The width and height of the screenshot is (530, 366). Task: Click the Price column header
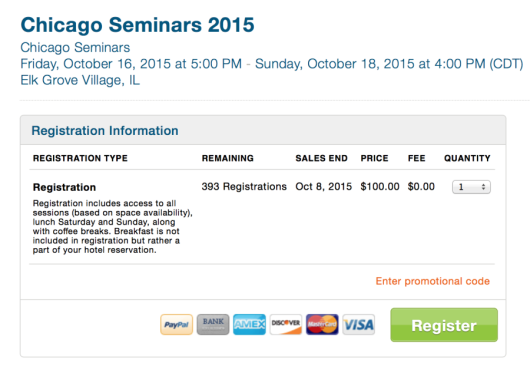[374, 158]
